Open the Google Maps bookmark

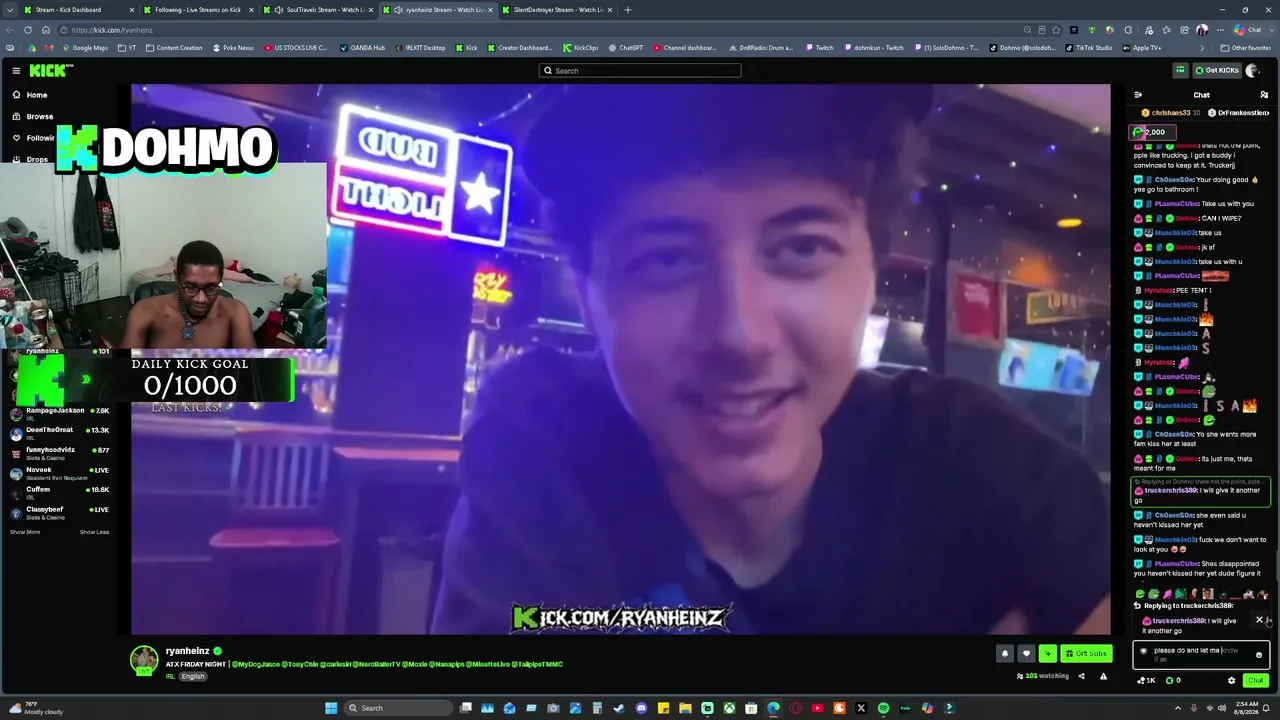pos(84,48)
